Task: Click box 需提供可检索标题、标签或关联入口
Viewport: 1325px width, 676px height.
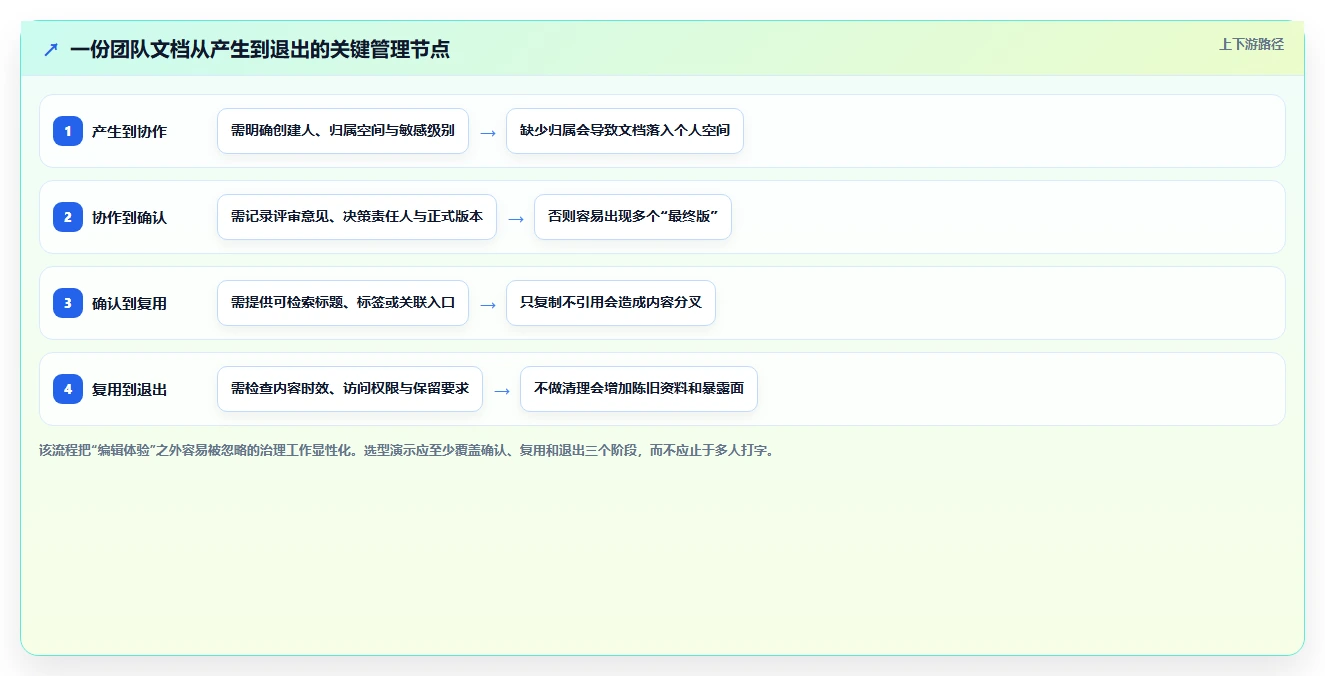Action: 343,303
